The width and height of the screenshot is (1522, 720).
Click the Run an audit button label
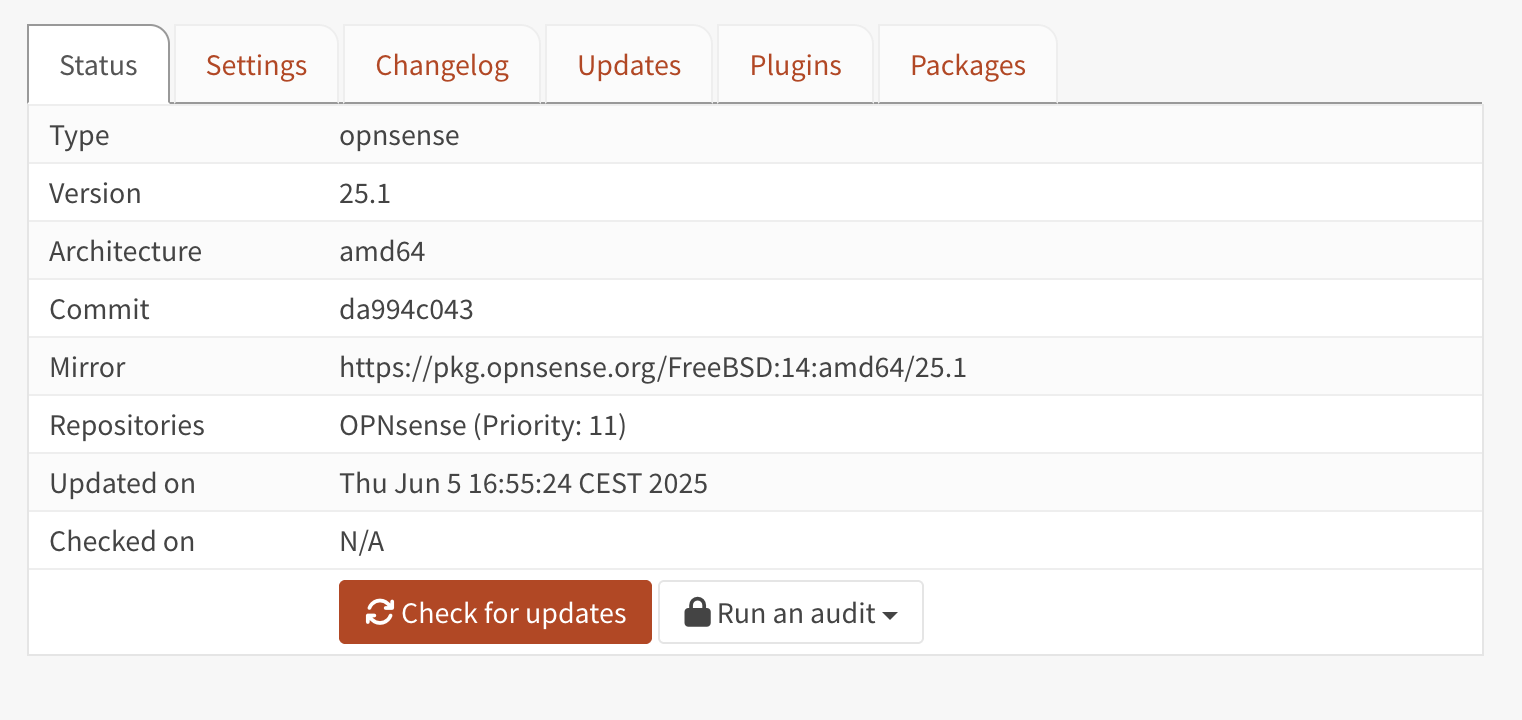(x=796, y=613)
